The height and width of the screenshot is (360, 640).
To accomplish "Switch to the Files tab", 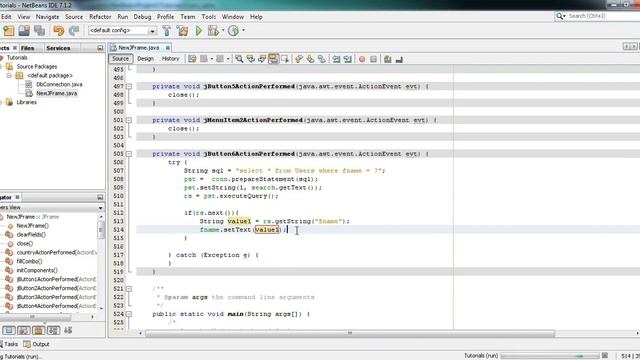I will [27, 48].
